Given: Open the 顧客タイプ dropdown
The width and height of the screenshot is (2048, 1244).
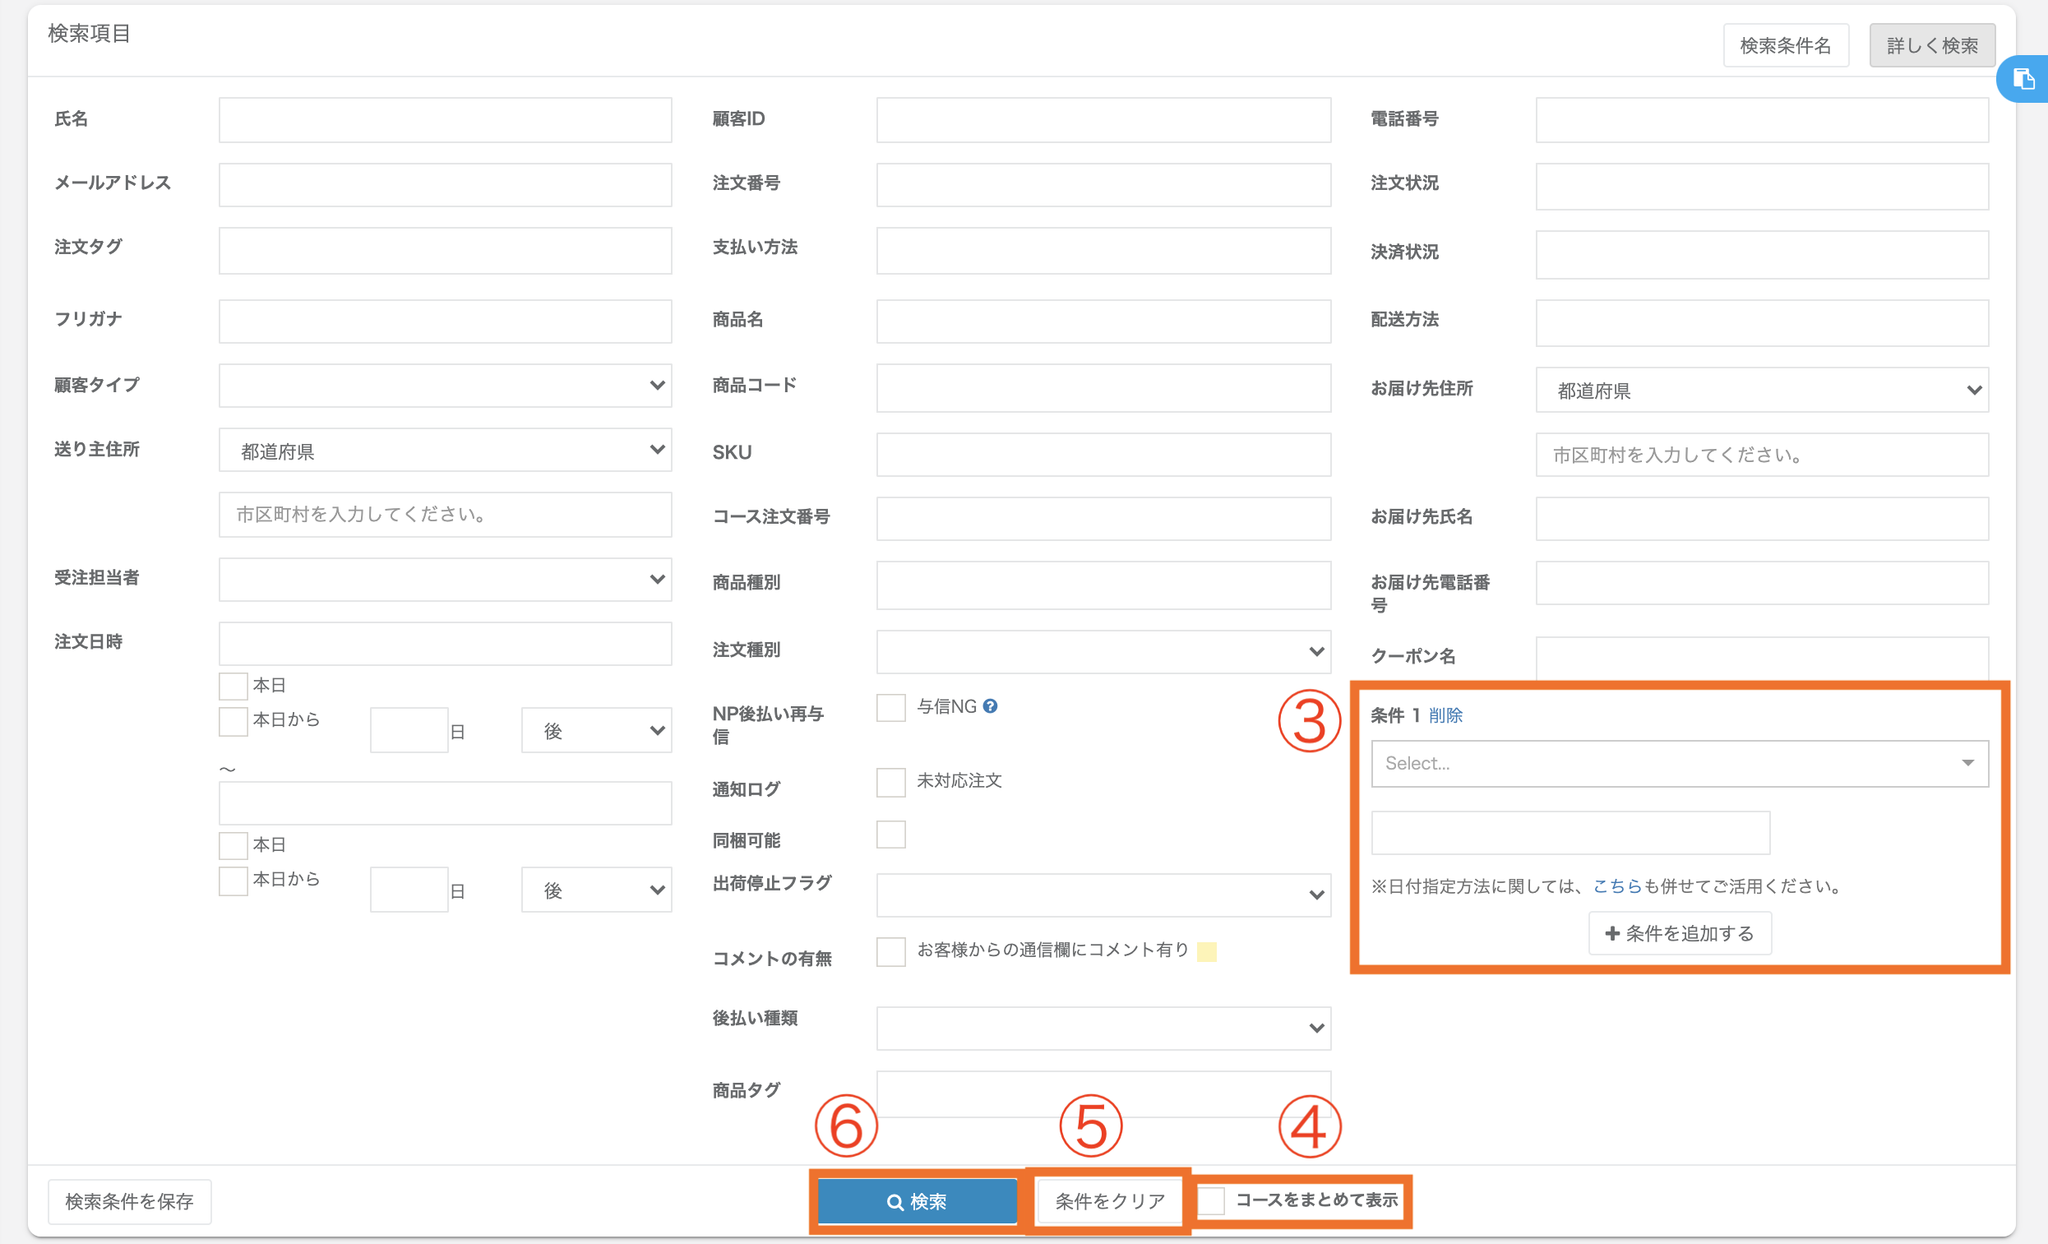Looking at the screenshot, I should [445, 385].
